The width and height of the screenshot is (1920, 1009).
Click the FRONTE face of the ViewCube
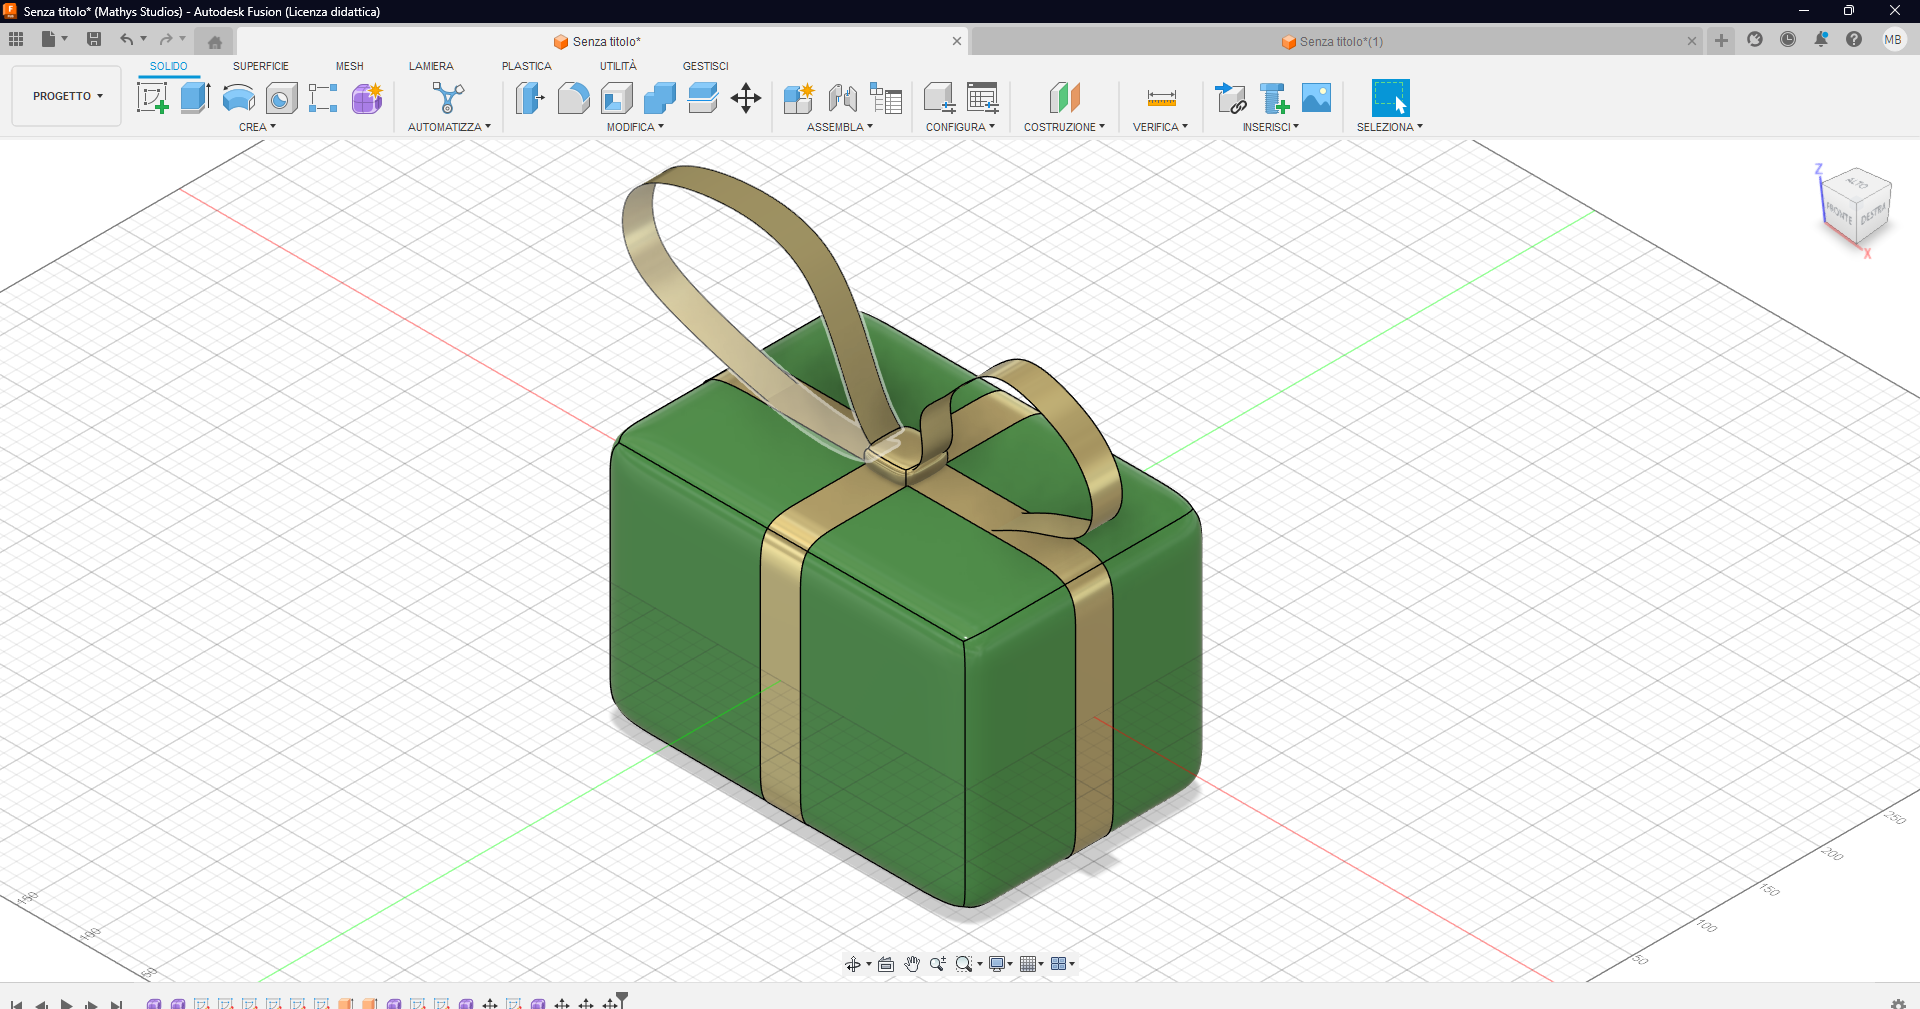tap(1839, 212)
